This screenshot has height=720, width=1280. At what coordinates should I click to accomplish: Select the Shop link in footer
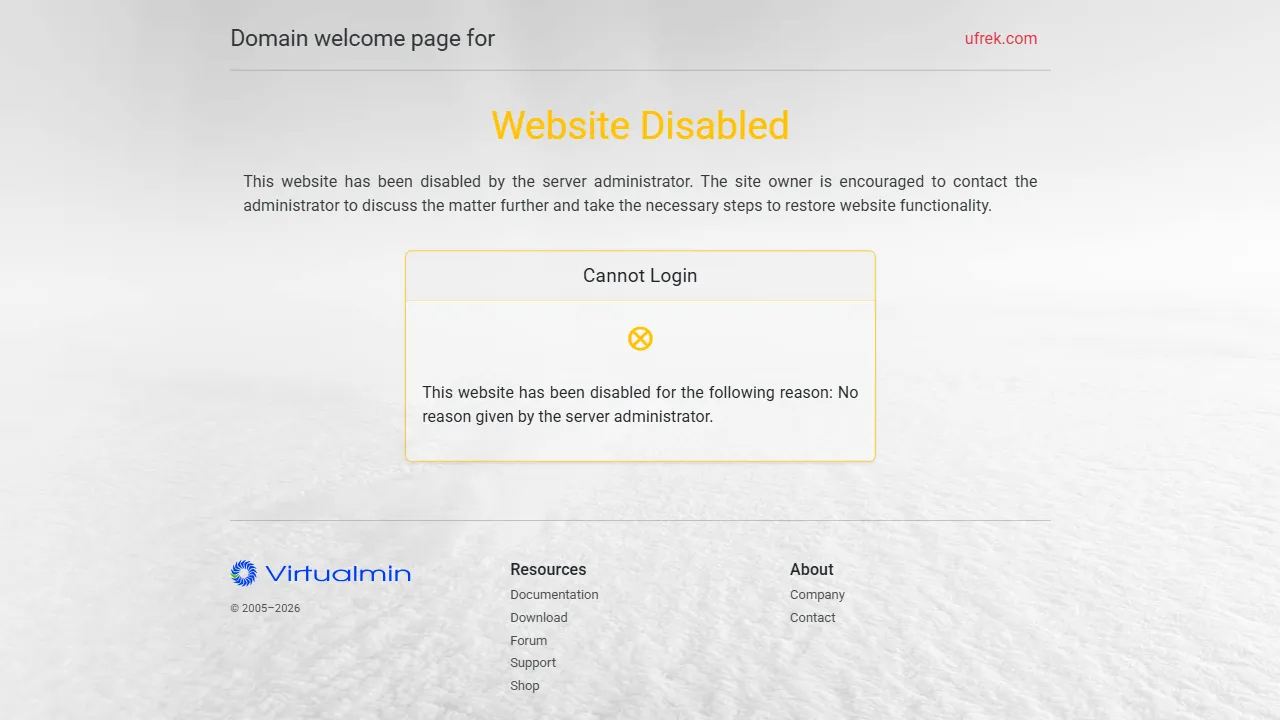point(524,686)
